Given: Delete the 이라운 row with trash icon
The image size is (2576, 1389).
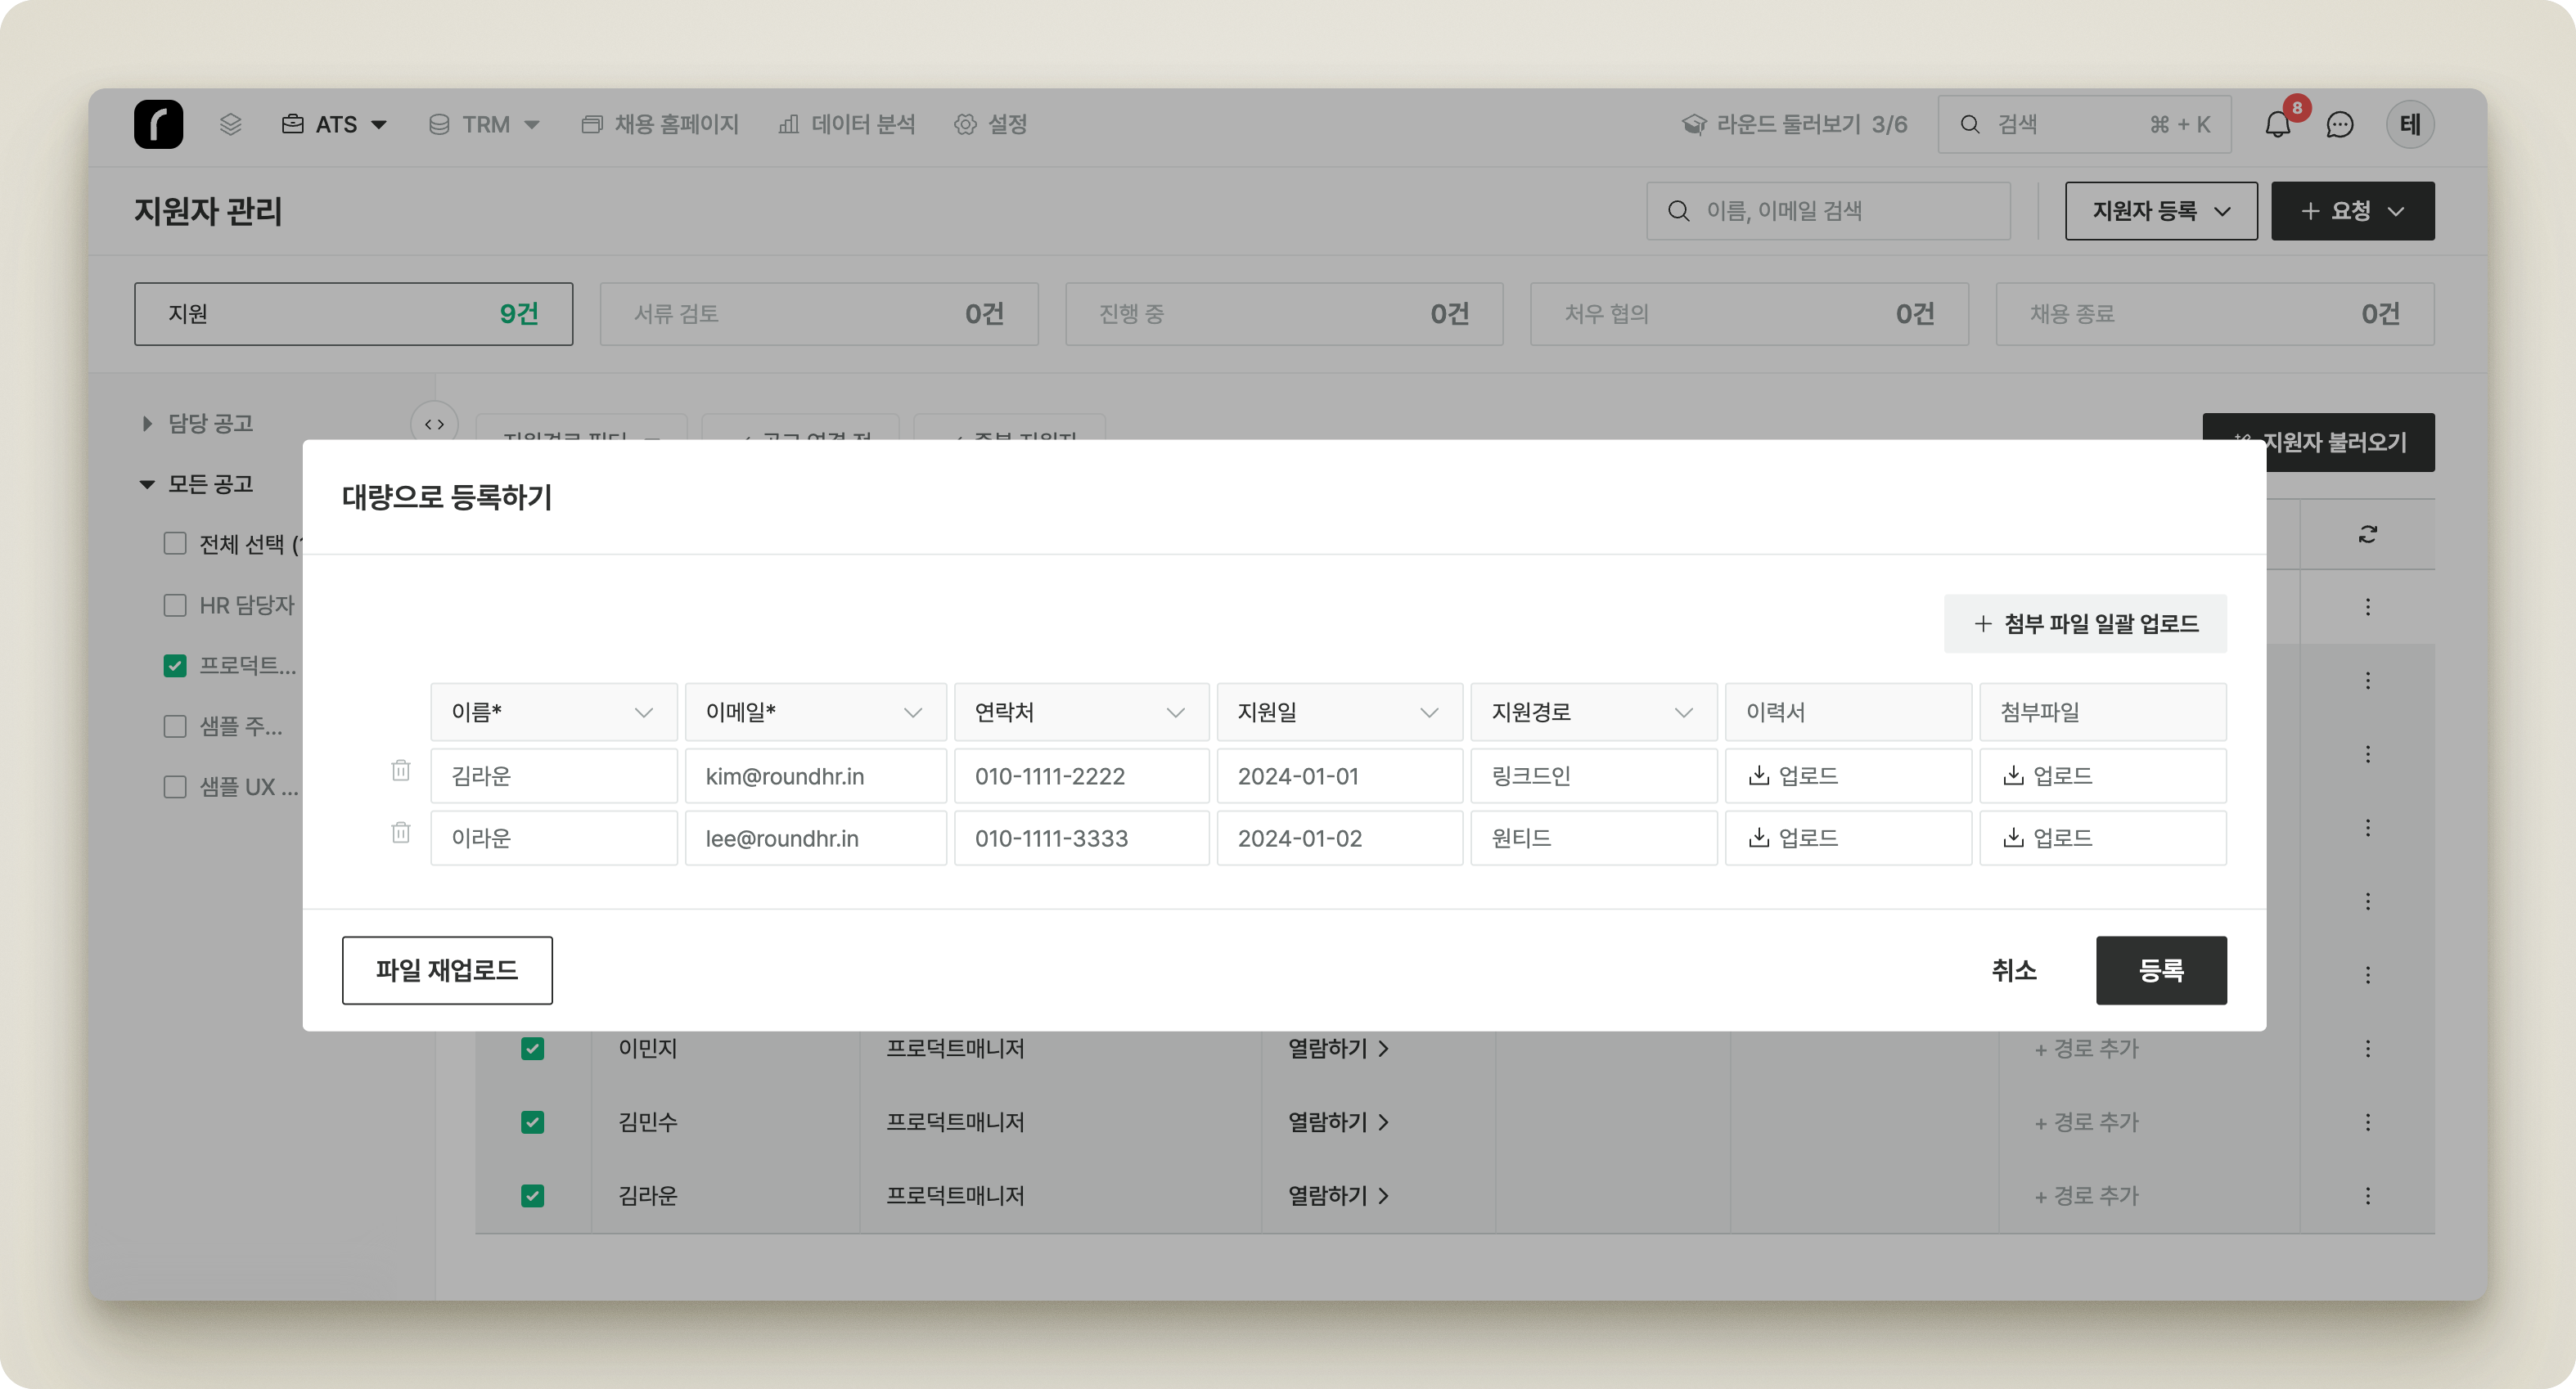Looking at the screenshot, I should pyautogui.click(x=401, y=832).
